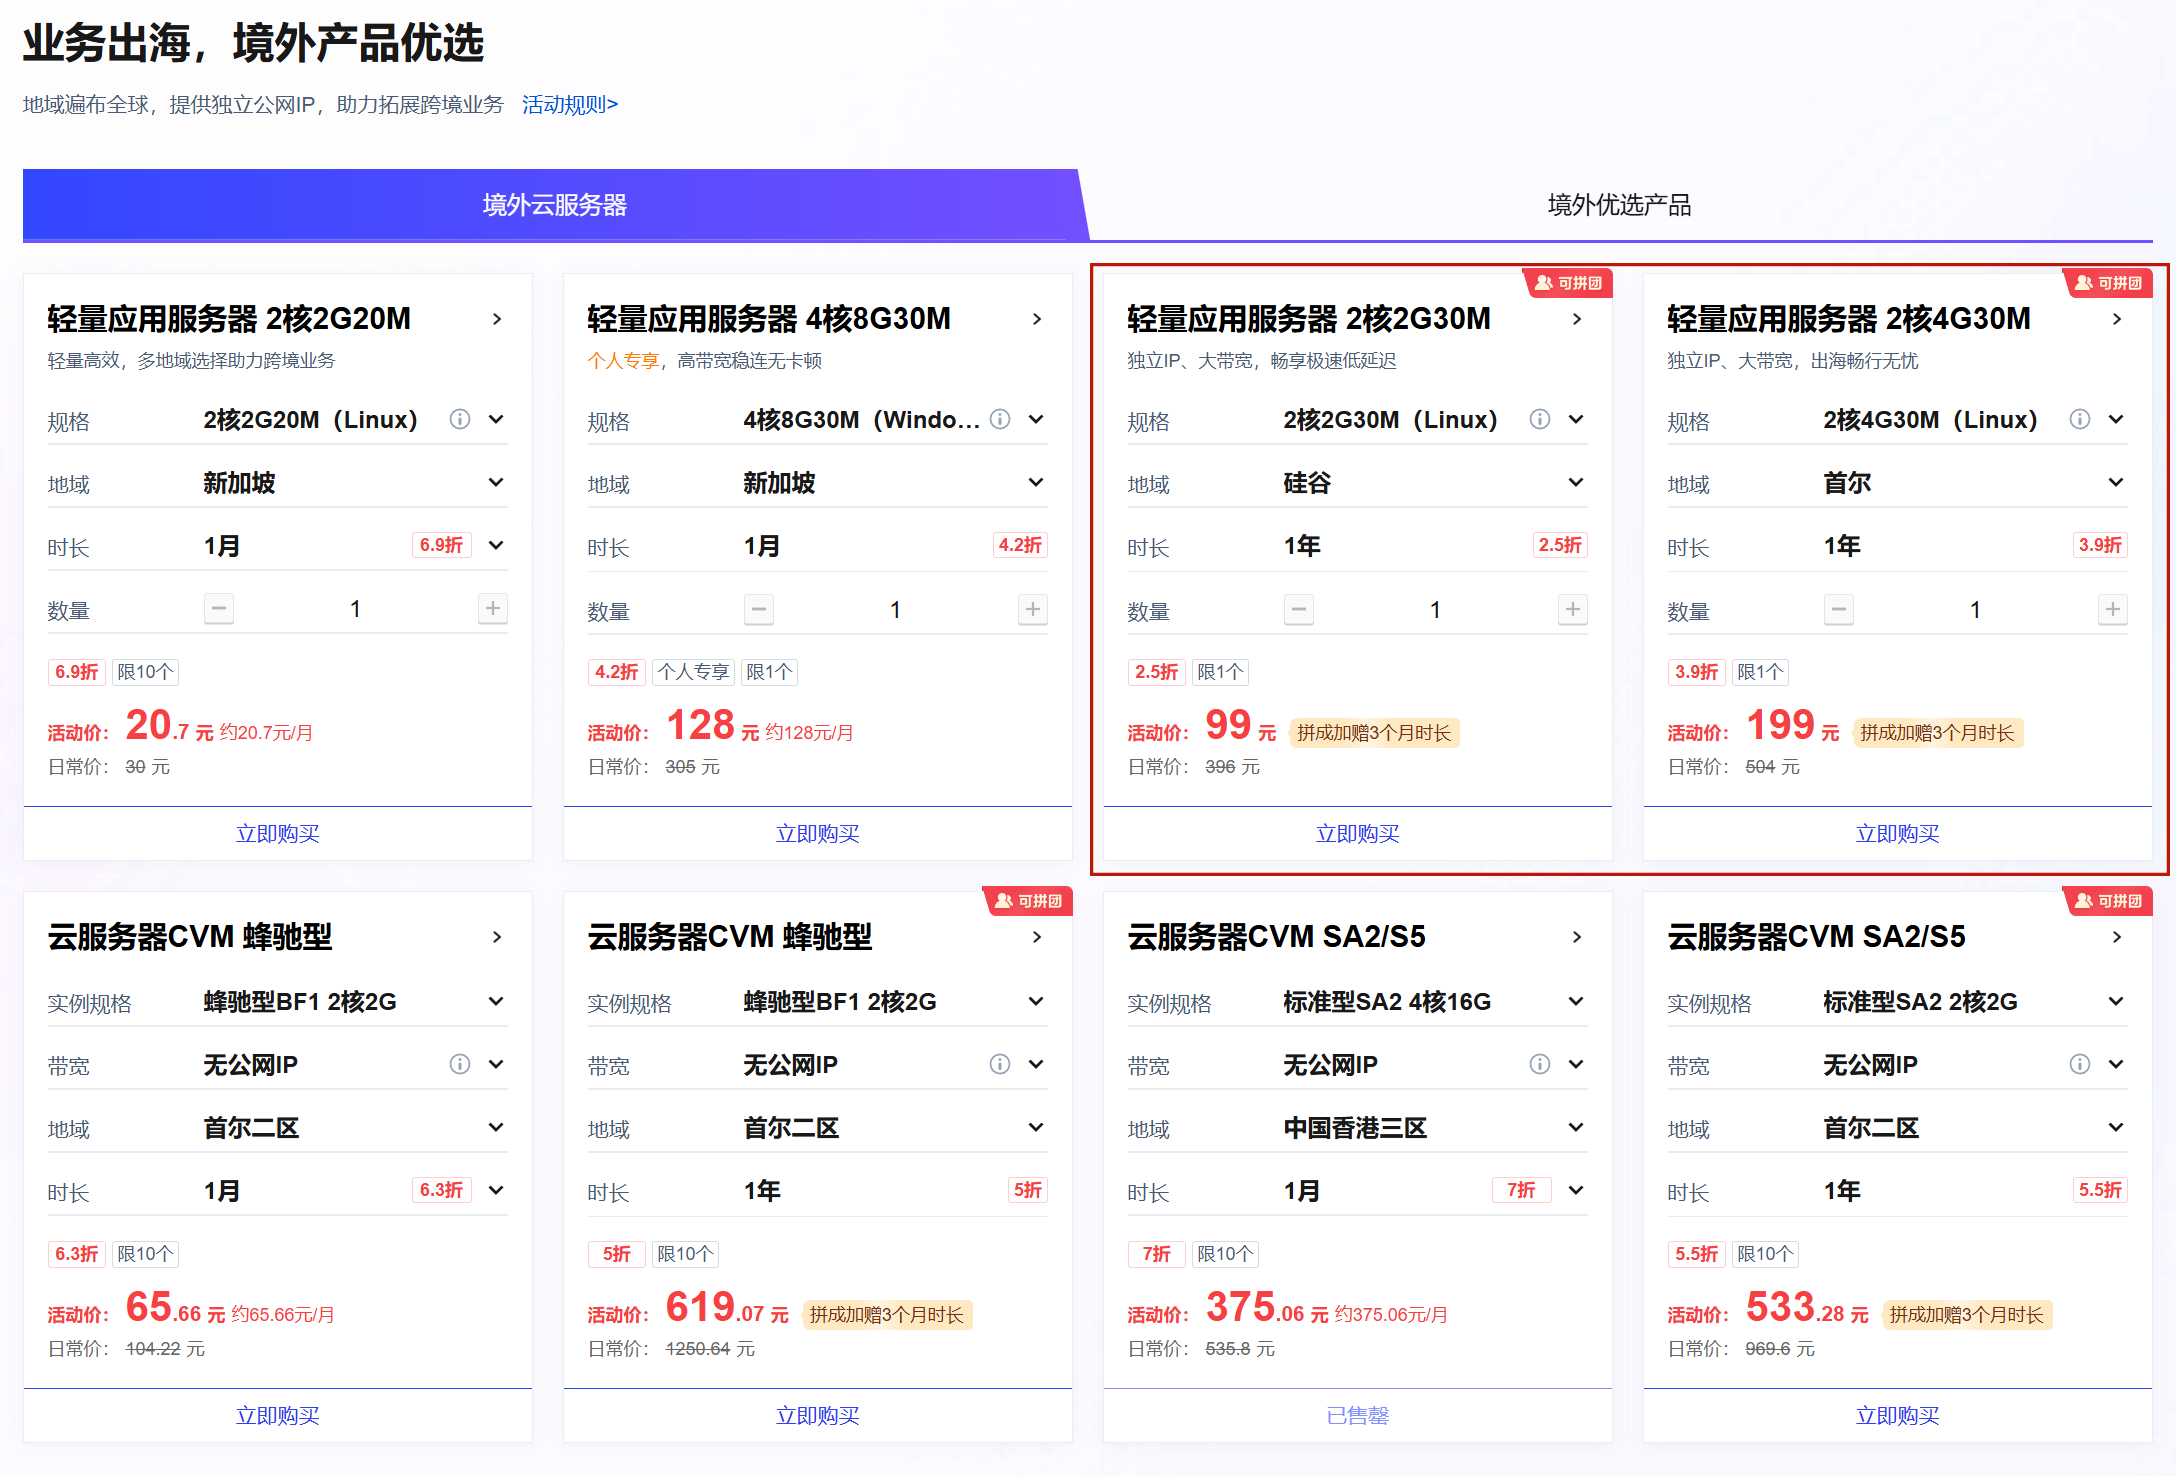
Task: Click bandwidth info icon on 标准型SA2 4核16G card
Action: coord(1539,1064)
